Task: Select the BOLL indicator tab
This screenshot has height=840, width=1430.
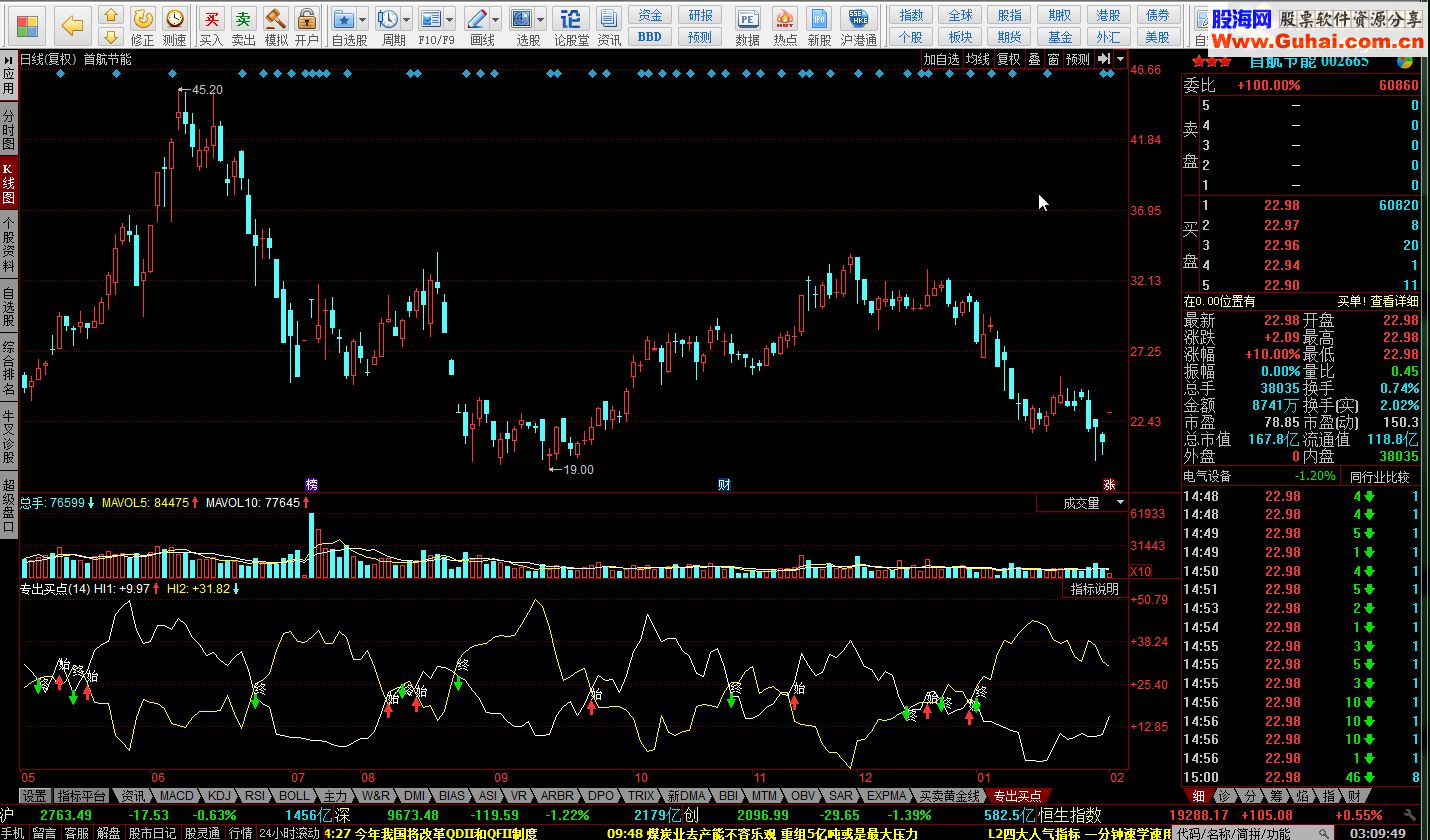Action: (x=294, y=796)
